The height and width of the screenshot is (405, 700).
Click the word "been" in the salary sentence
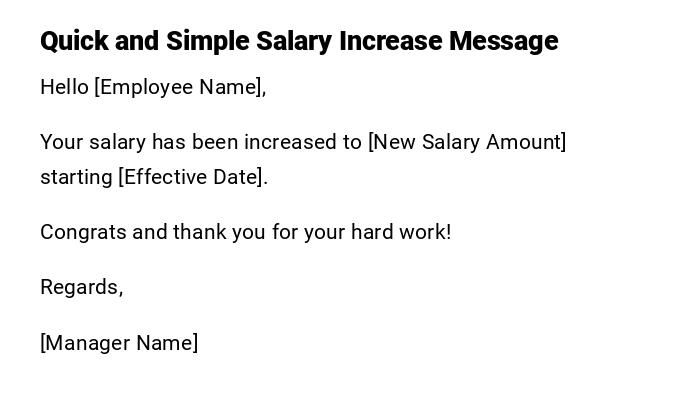click(x=215, y=142)
